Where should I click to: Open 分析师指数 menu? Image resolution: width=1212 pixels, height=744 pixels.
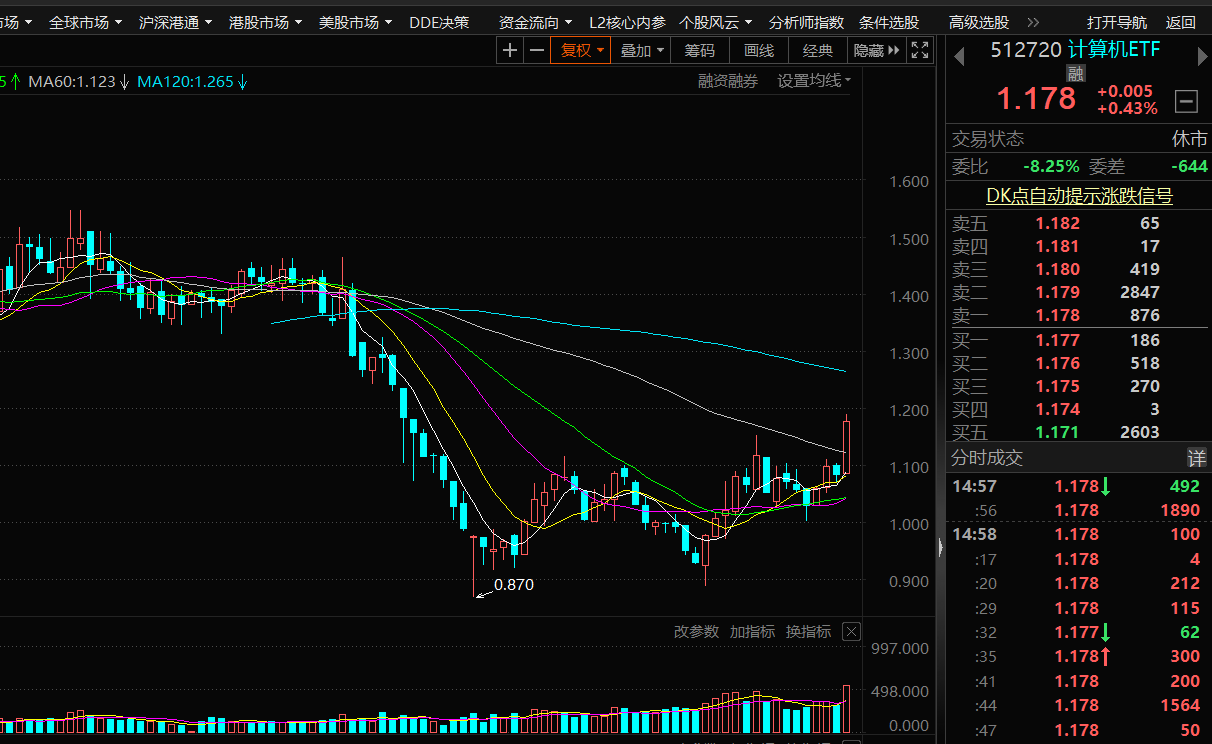pos(806,22)
